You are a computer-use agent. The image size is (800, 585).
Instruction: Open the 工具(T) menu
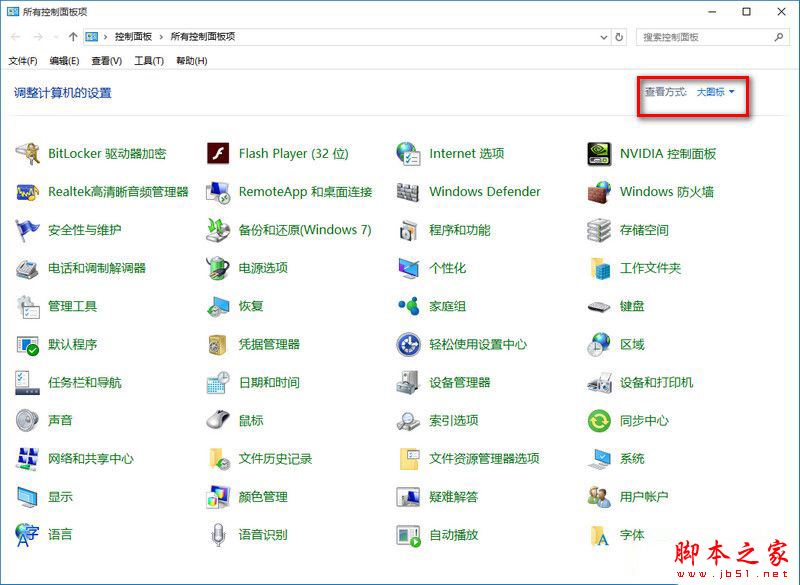pyautogui.click(x=149, y=61)
